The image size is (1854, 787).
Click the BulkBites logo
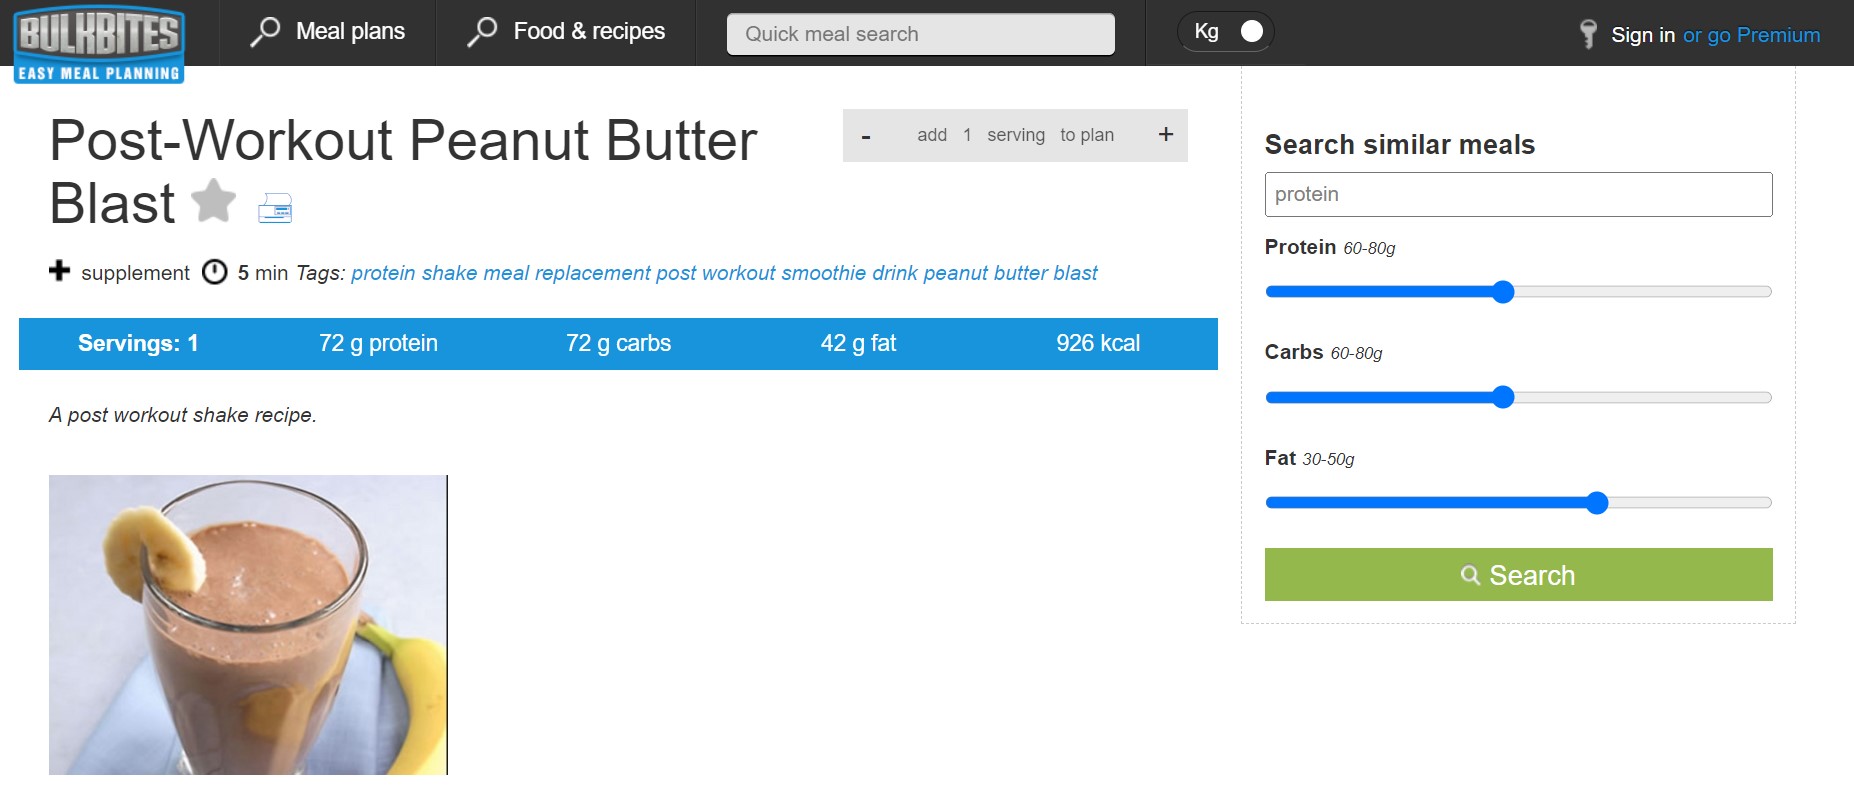click(99, 43)
